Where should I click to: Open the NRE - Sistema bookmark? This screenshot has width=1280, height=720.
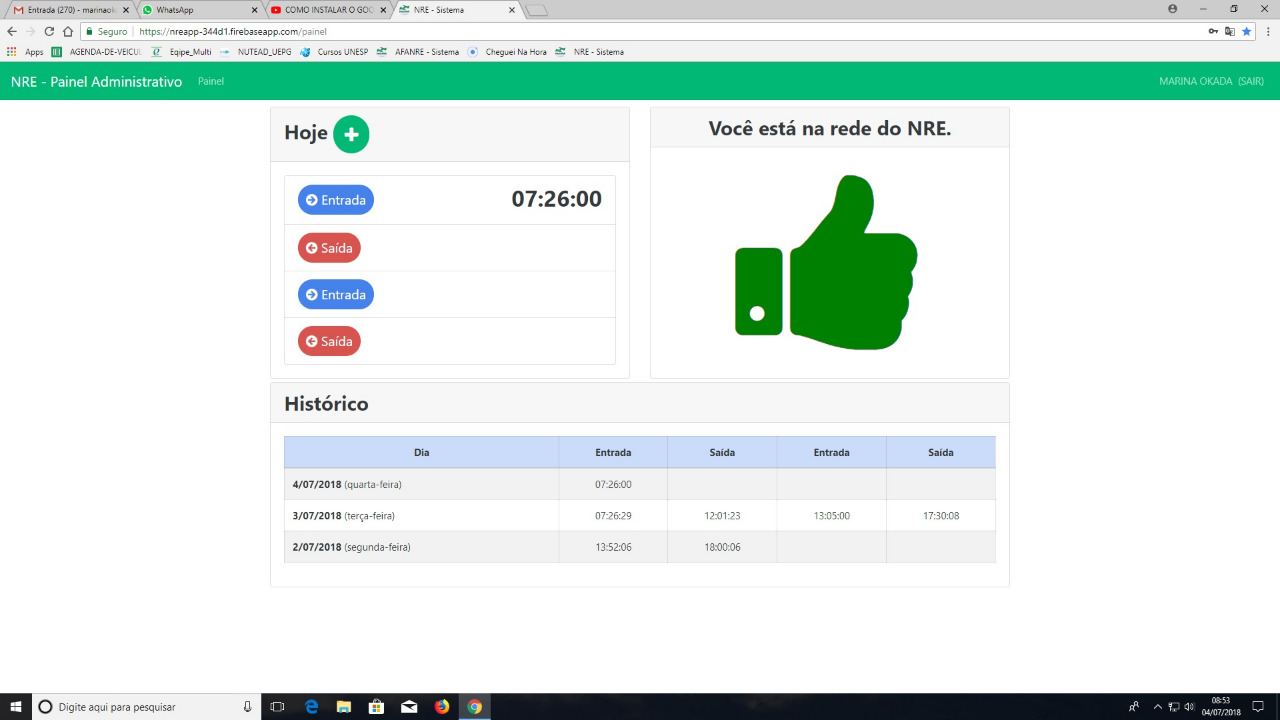point(590,52)
